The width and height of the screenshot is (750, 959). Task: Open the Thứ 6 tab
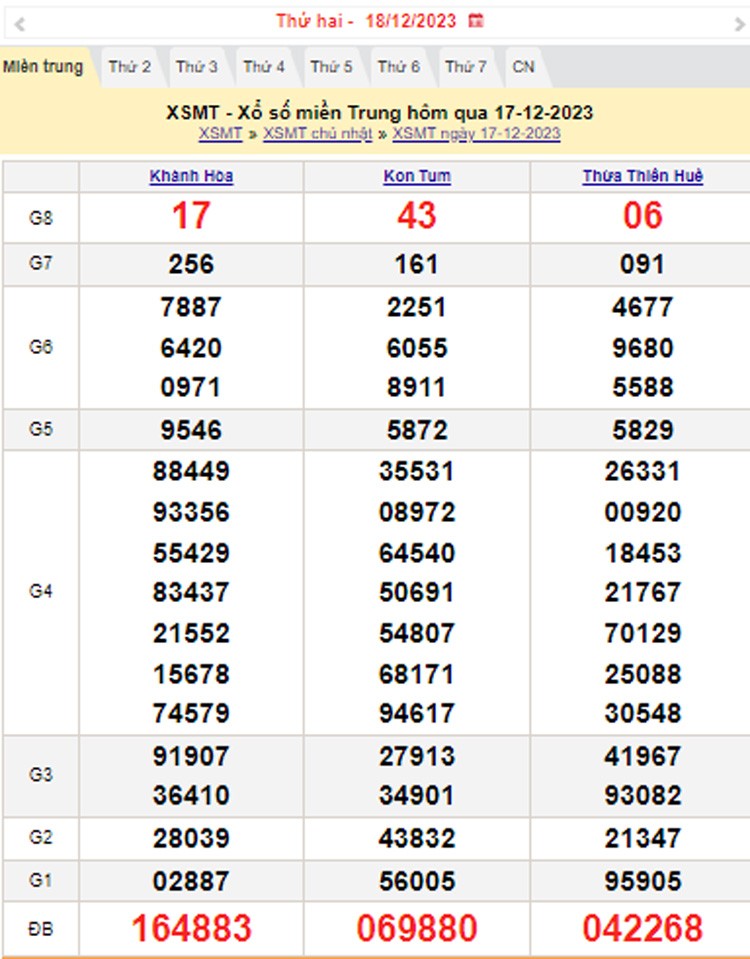tap(398, 67)
